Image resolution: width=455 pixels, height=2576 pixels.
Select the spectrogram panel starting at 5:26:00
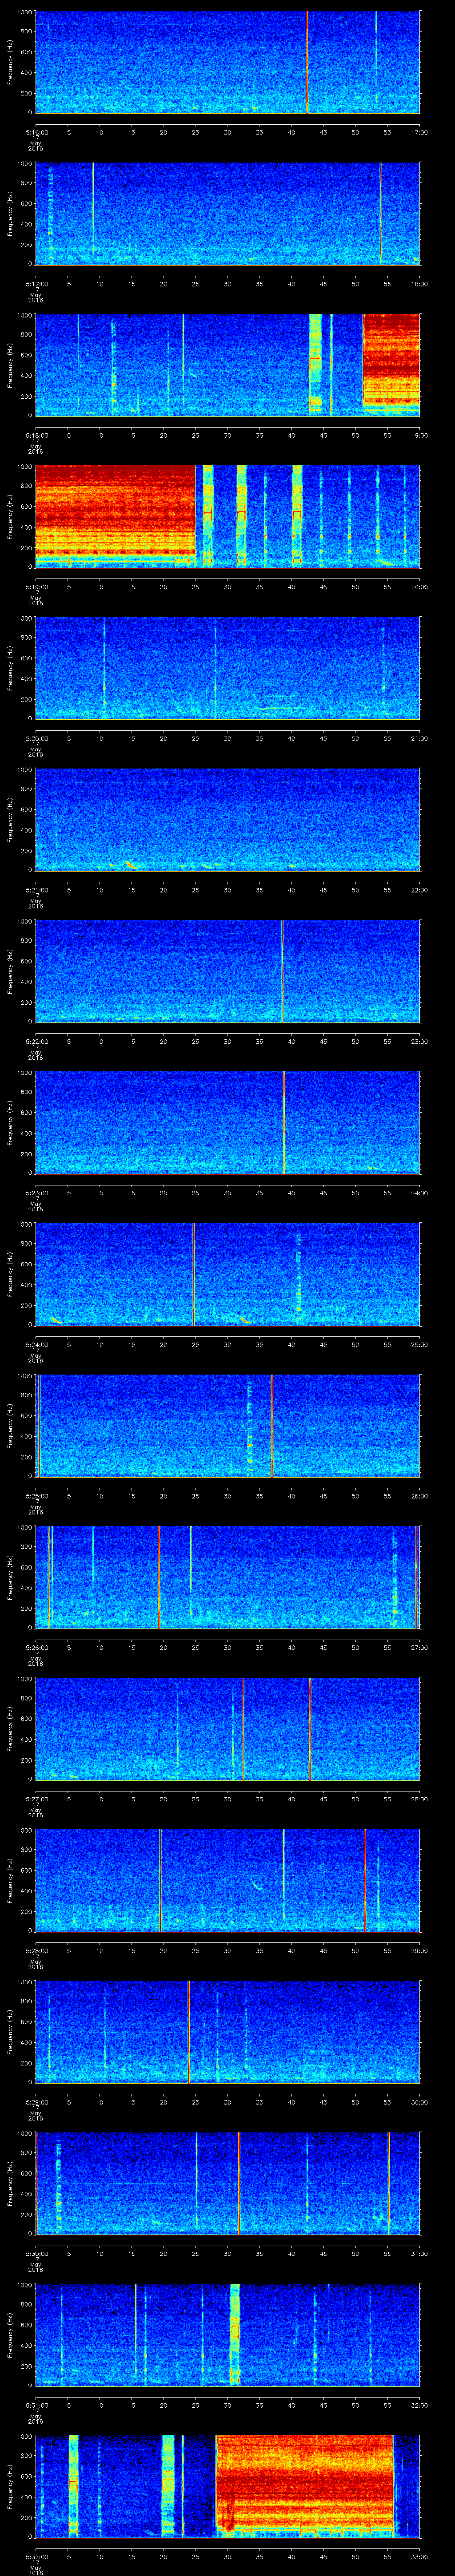coord(228,1578)
